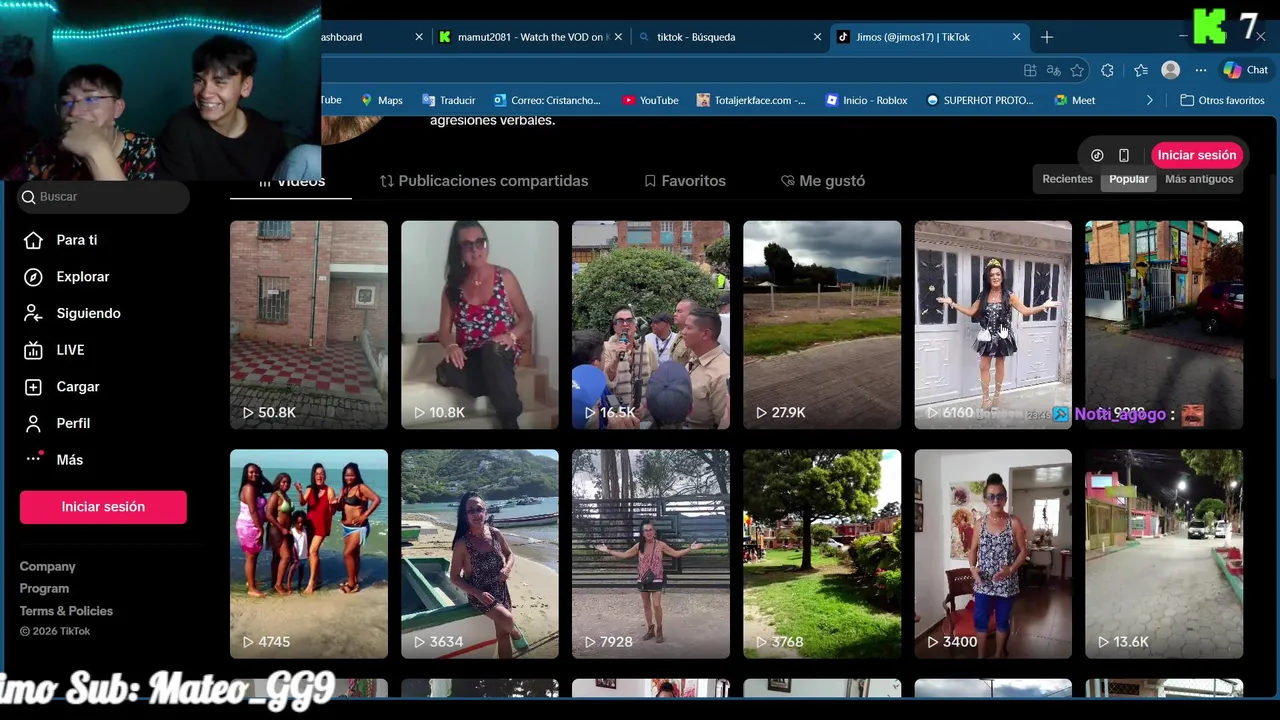Open the Copilot Chat button
The height and width of the screenshot is (720, 1280).
point(1246,70)
